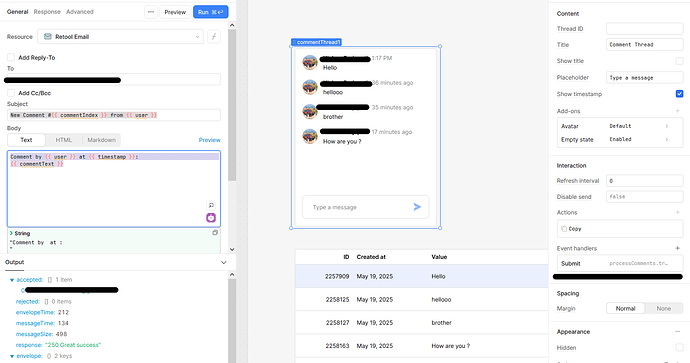This screenshot has height=363, width=690.
Task: Open the Submit event handler
Action: tap(620, 264)
